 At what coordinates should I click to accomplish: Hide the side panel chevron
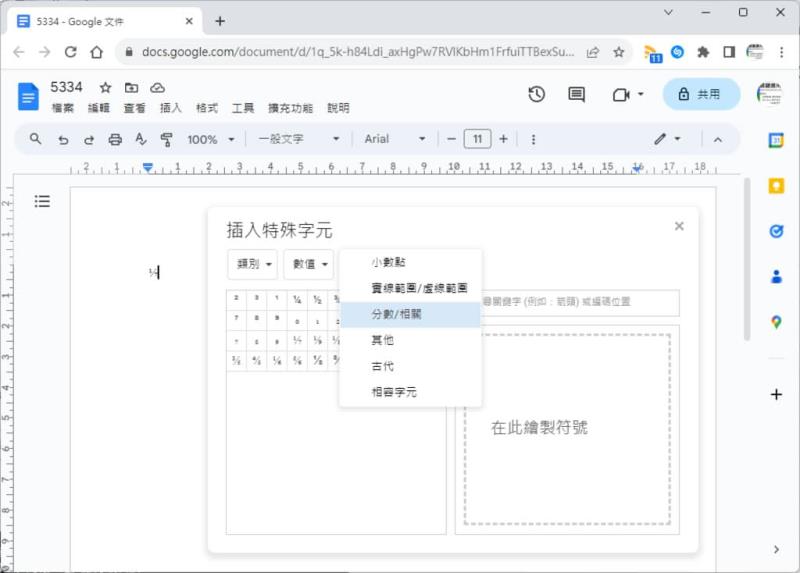click(x=776, y=550)
